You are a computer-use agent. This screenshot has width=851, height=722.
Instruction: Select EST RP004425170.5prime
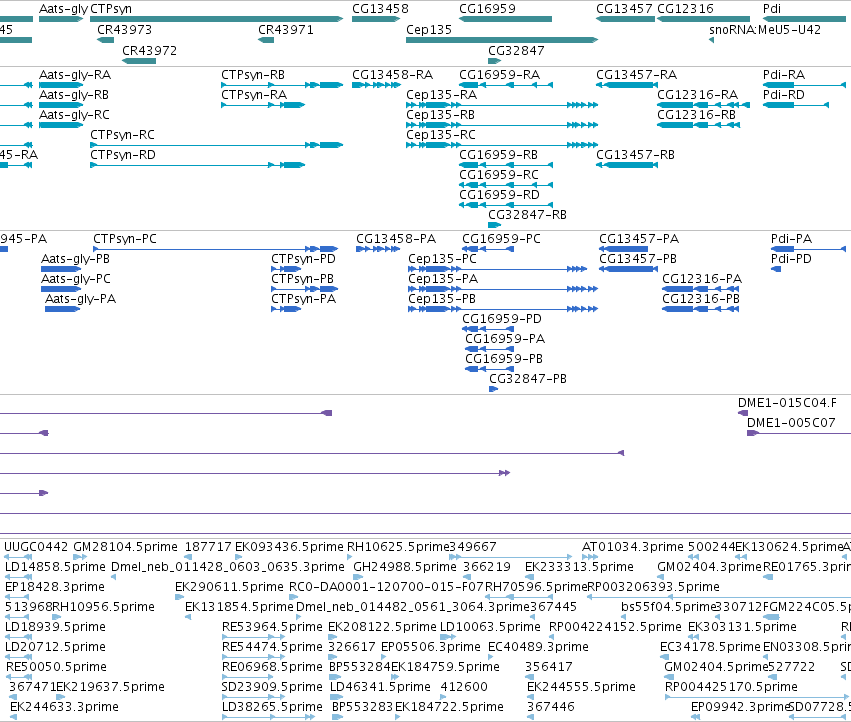pyautogui.click(x=731, y=687)
